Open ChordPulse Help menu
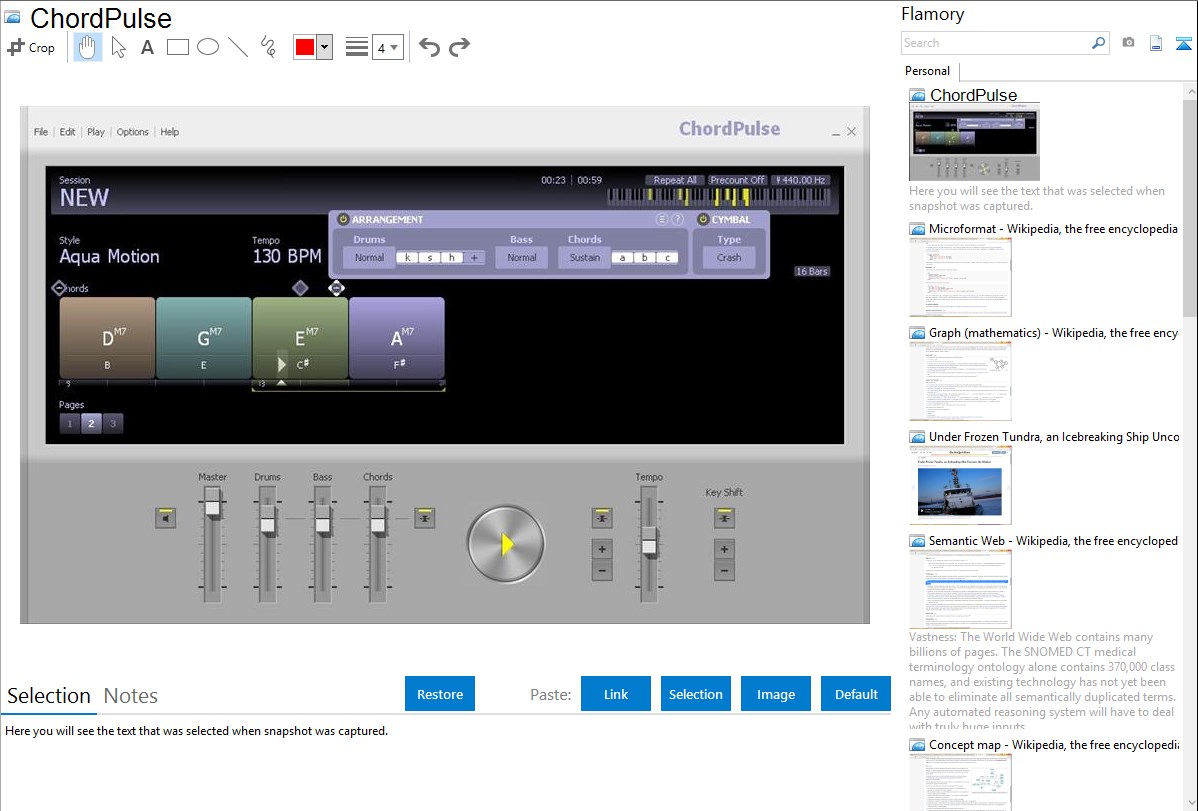1198x811 pixels. pos(170,131)
